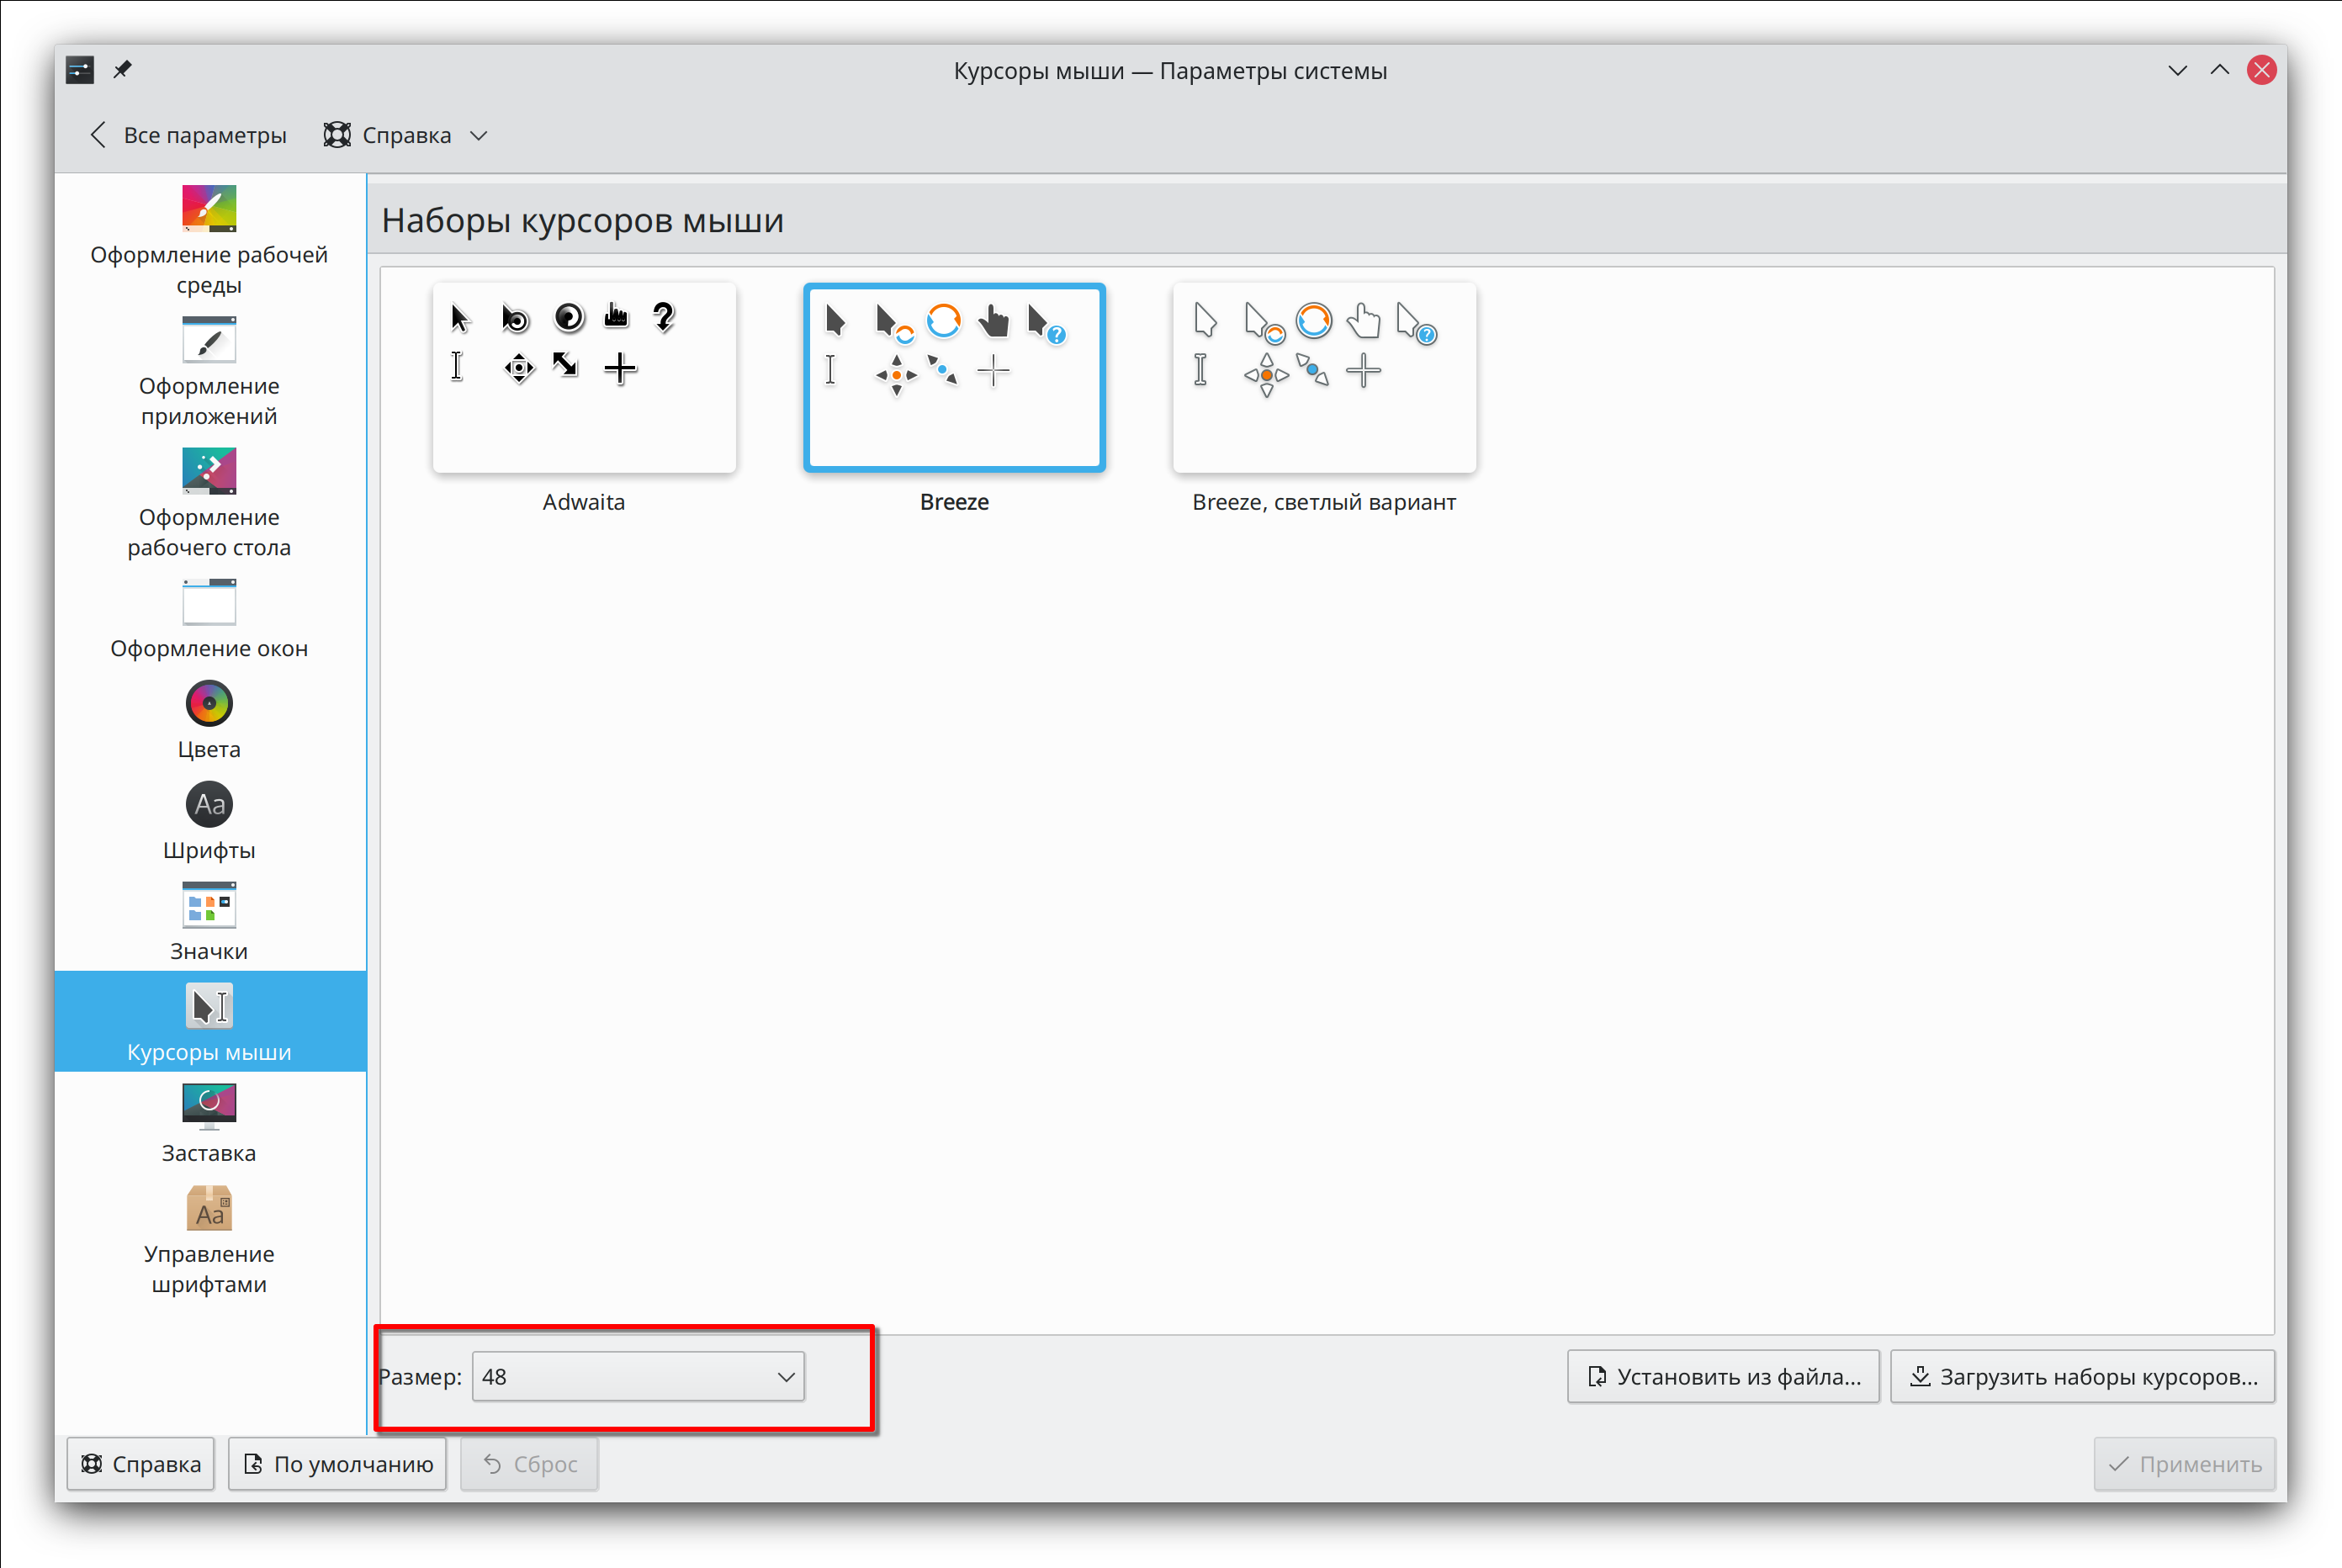This screenshot has width=2342, height=1568.
Task: Open the Заставка splash screen icon
Action: (209, 1107)
